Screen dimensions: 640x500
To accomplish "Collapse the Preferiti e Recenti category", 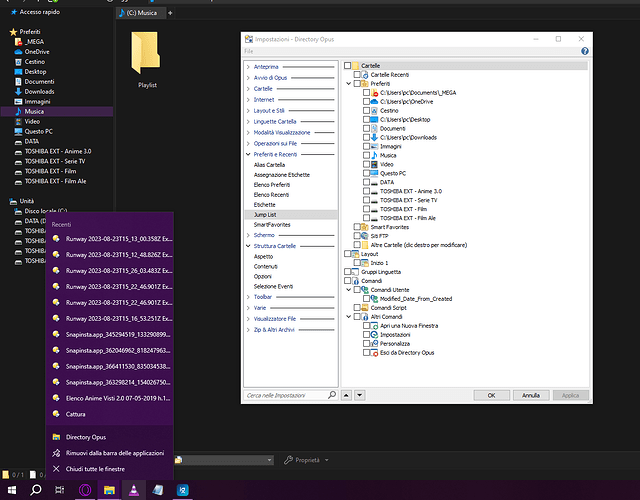I will point(248,154).
